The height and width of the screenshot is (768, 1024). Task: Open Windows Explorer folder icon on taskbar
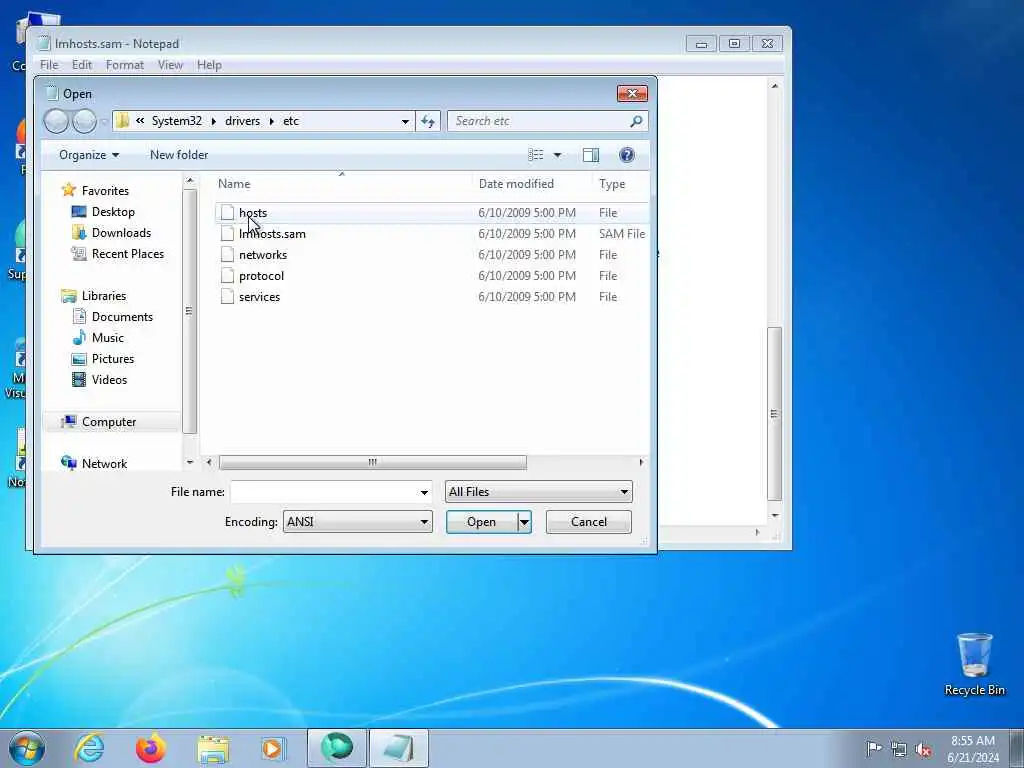213,749
